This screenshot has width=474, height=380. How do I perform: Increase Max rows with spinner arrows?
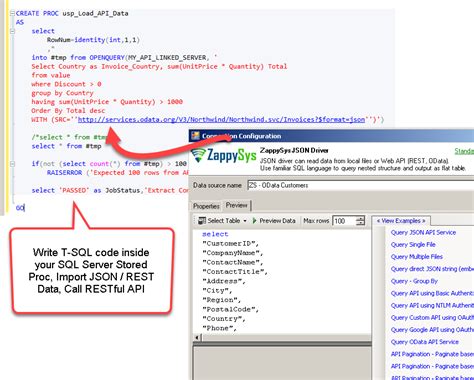click(360, 218)
